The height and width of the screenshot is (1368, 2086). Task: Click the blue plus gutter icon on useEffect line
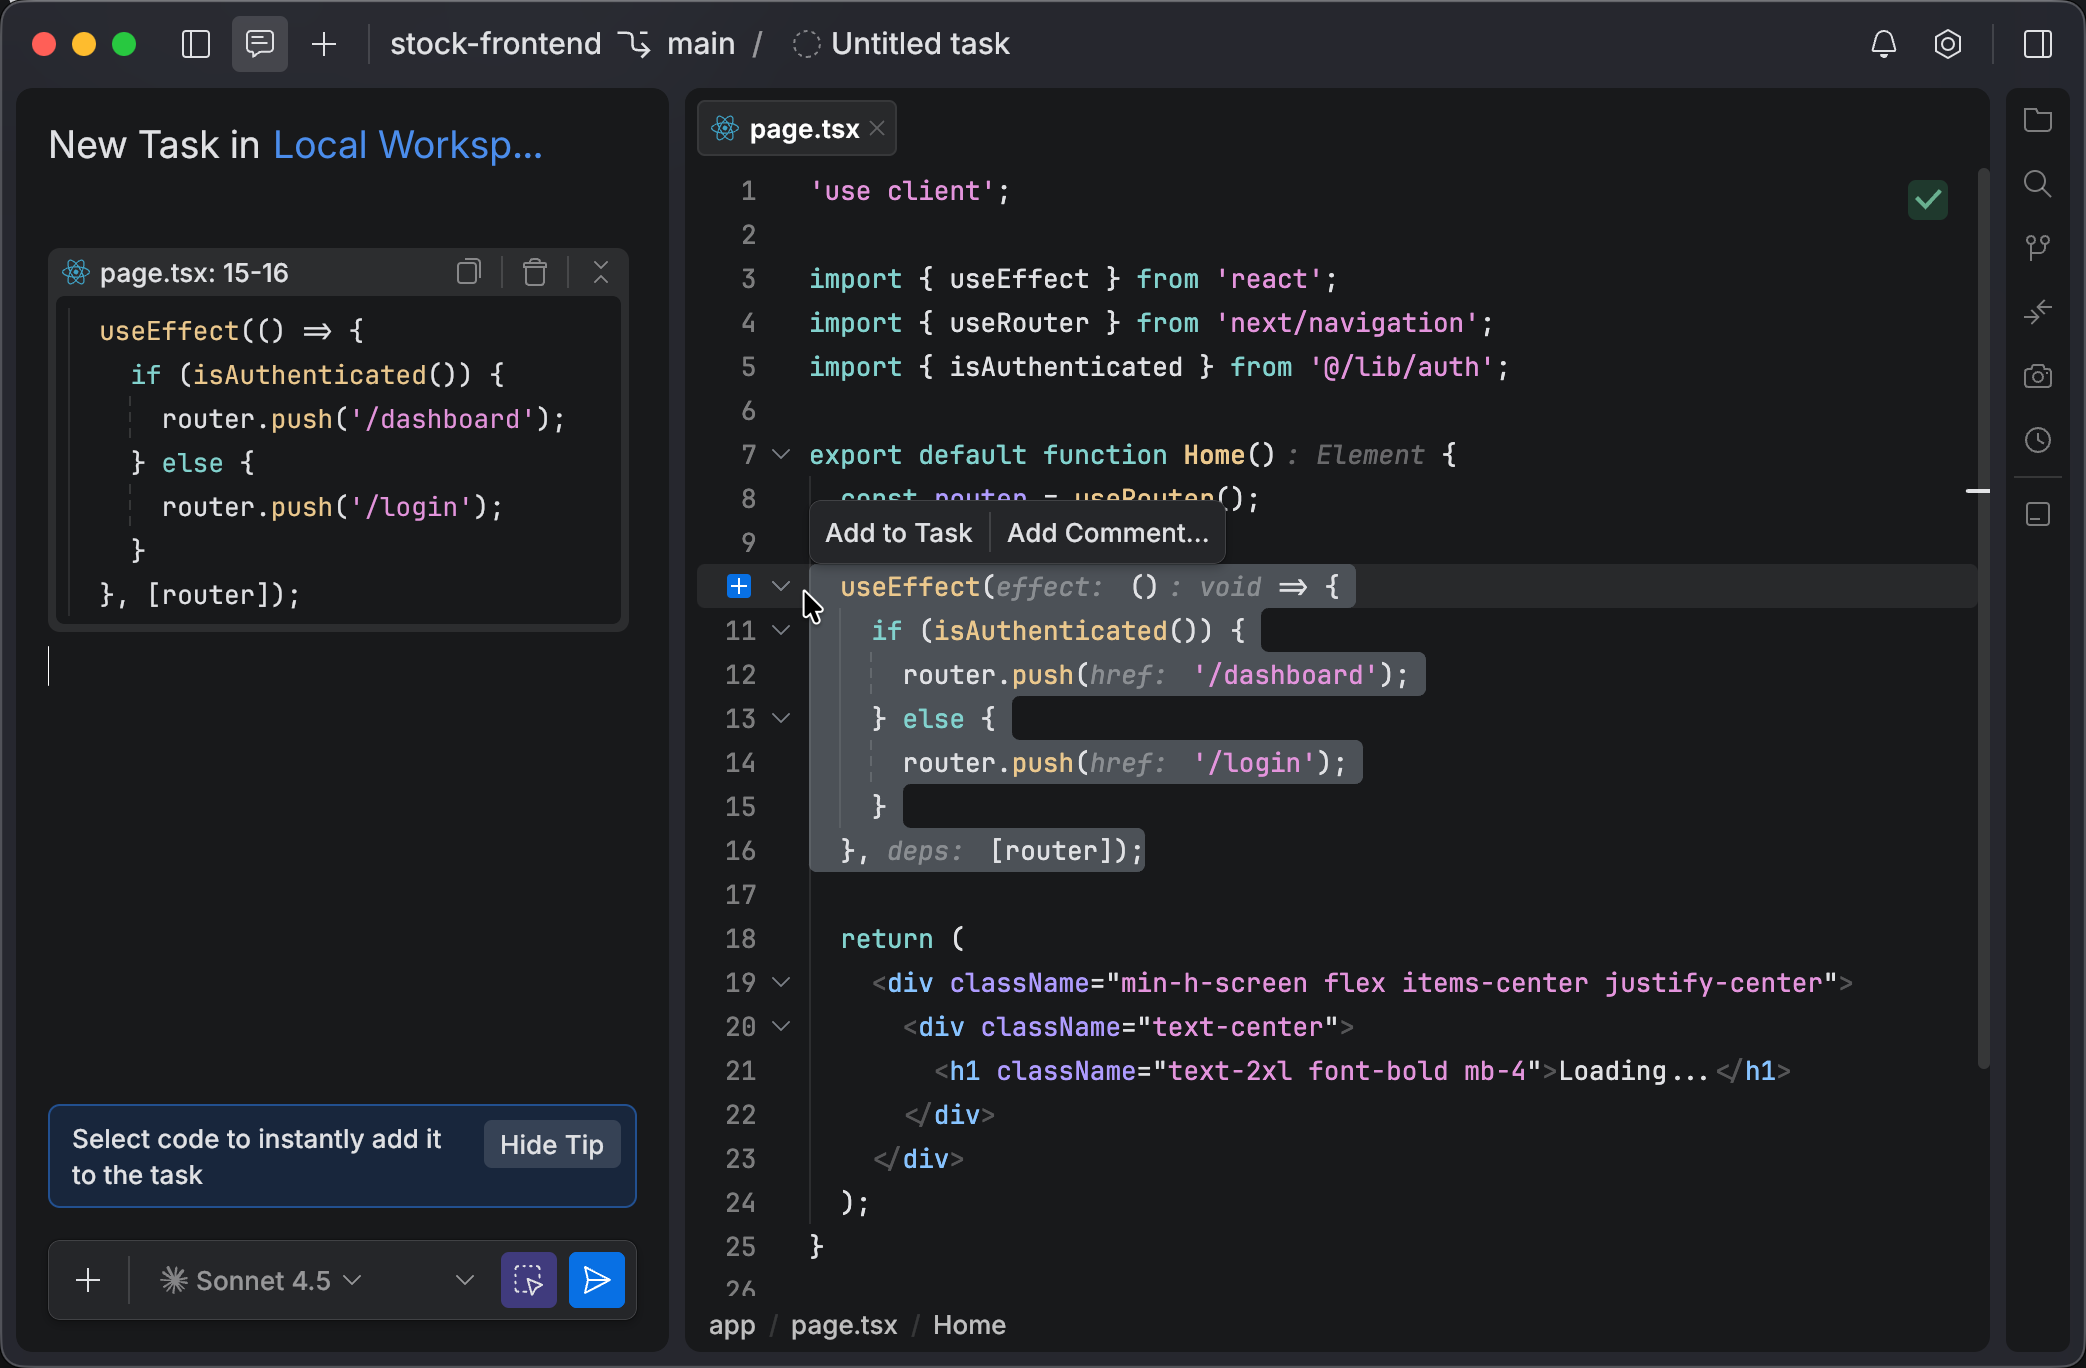[x=739, y=586]
